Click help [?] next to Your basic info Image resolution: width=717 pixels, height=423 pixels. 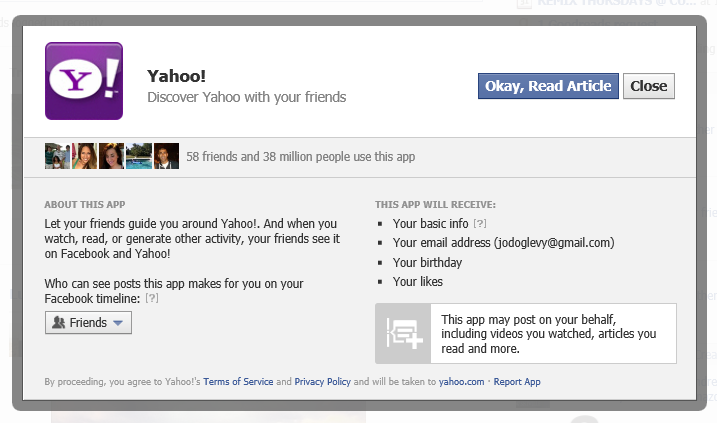[480, 223]
